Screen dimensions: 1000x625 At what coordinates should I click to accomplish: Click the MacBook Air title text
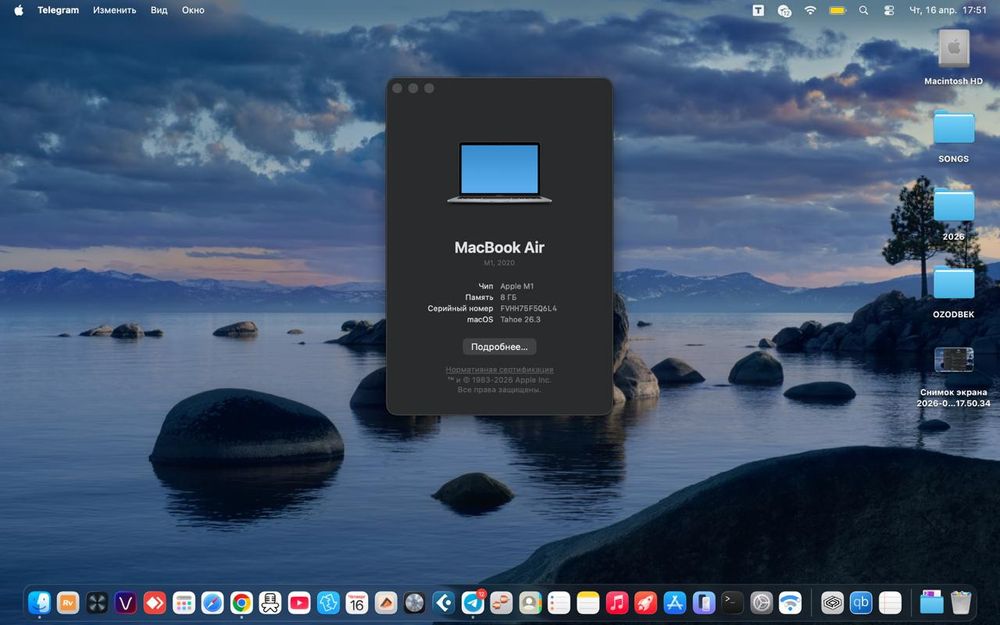point(499,247)
